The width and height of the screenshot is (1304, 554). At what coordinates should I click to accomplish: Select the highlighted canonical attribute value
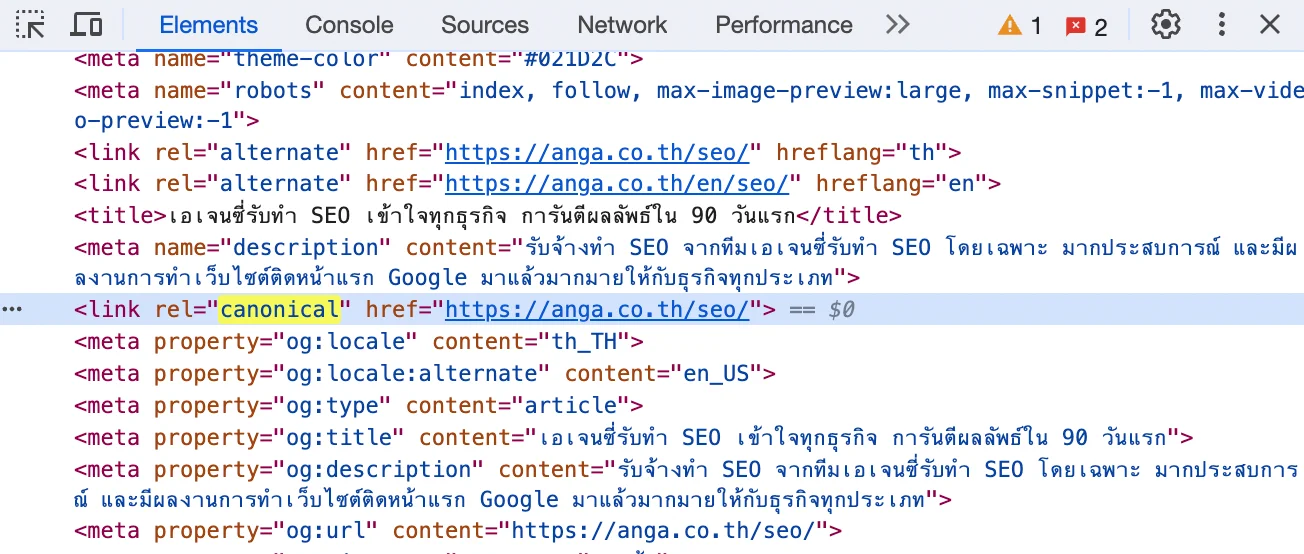pos(280,310)
